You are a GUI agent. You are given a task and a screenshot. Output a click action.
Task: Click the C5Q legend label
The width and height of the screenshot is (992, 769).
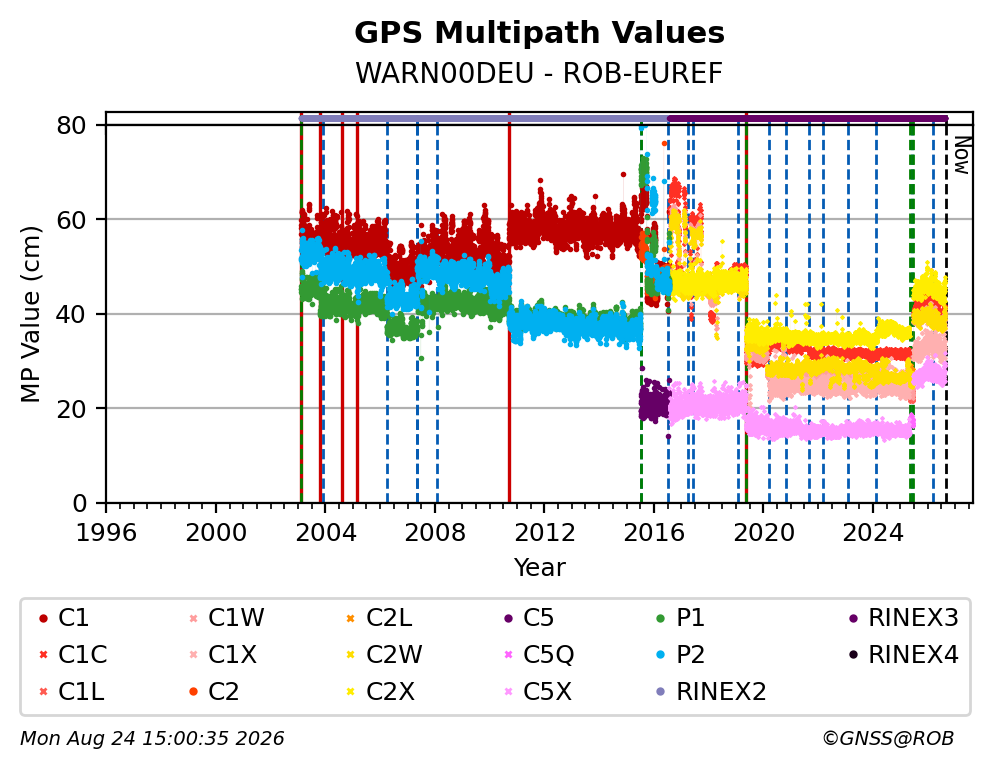(x=549, y=655)
